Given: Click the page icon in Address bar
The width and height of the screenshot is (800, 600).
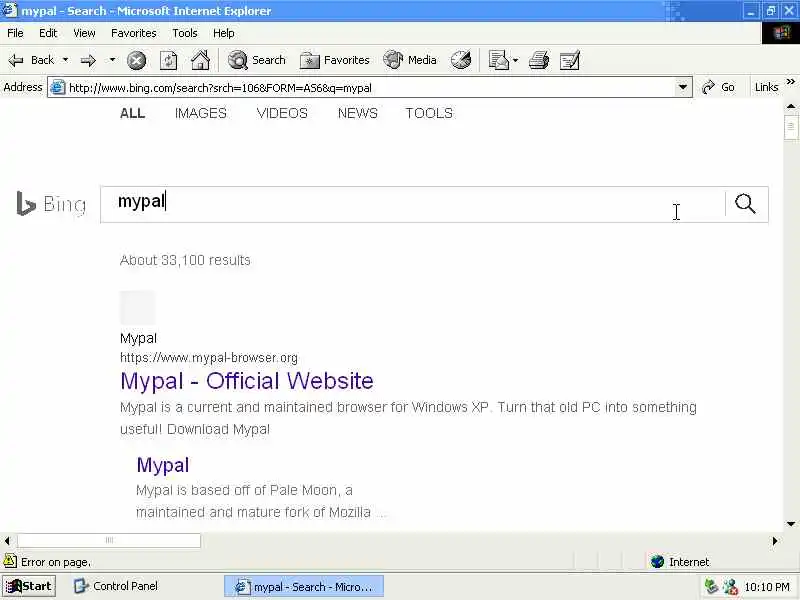Looking at the screenshot, I should [58, 87].
